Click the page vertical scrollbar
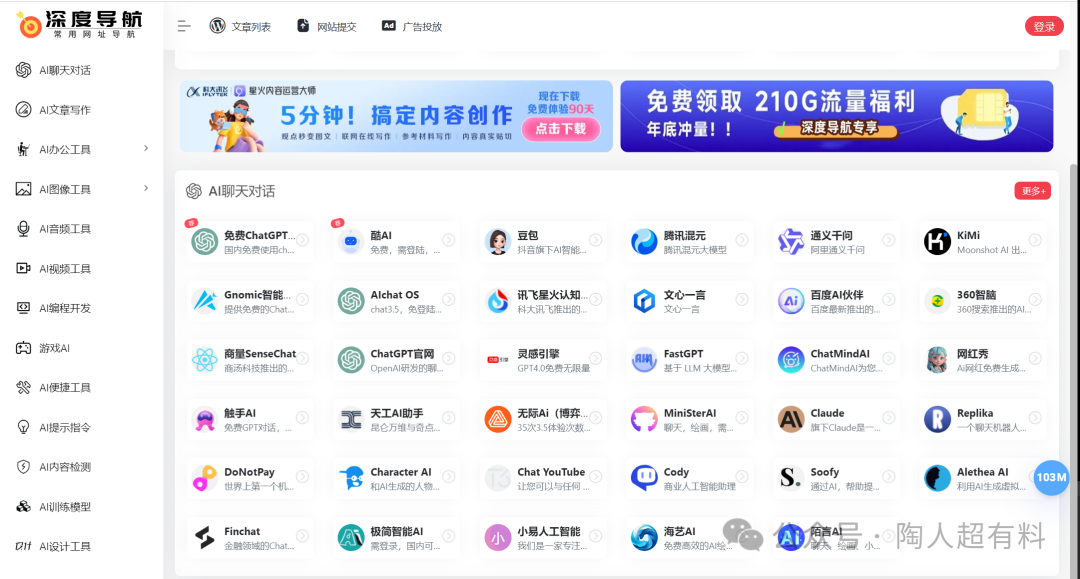Image resolution: width=1080 pixels, height=579 pixels. pyautogui.click(x=1073, y=372)
